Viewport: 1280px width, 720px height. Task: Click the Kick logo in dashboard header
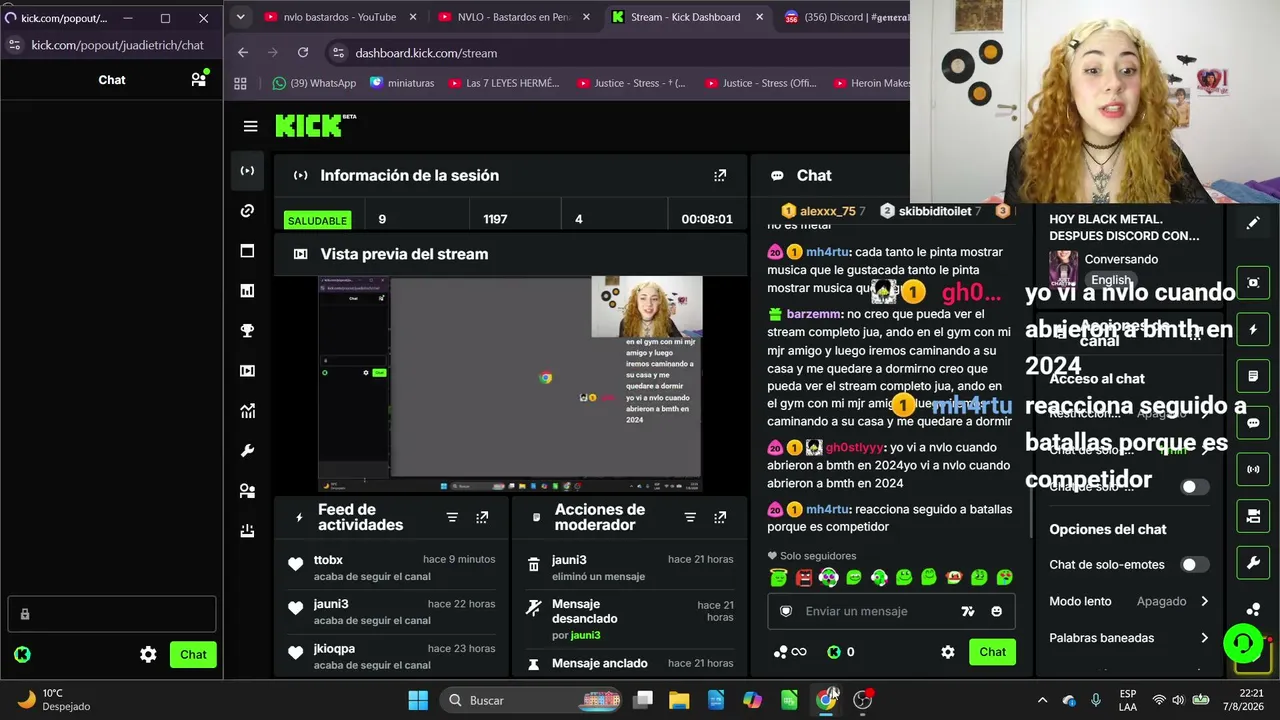(x=315, y=125)
